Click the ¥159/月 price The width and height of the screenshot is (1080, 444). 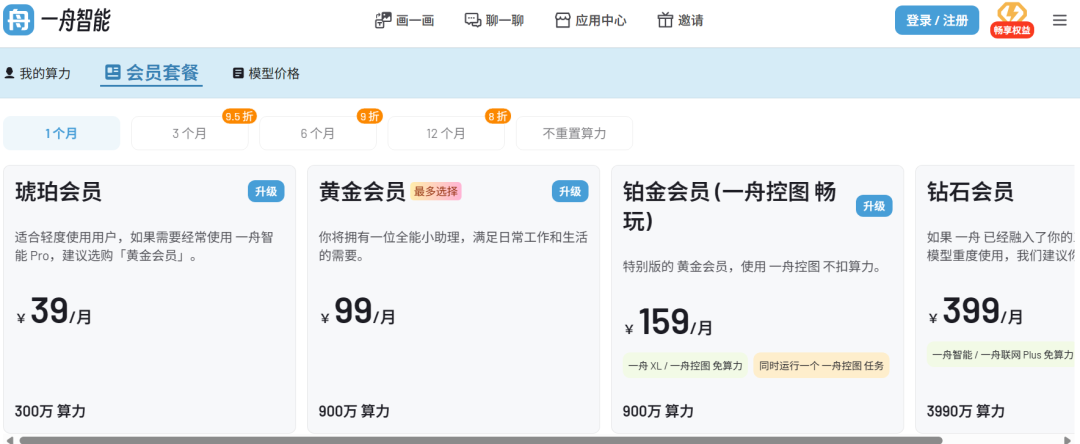tap(669, 323)
